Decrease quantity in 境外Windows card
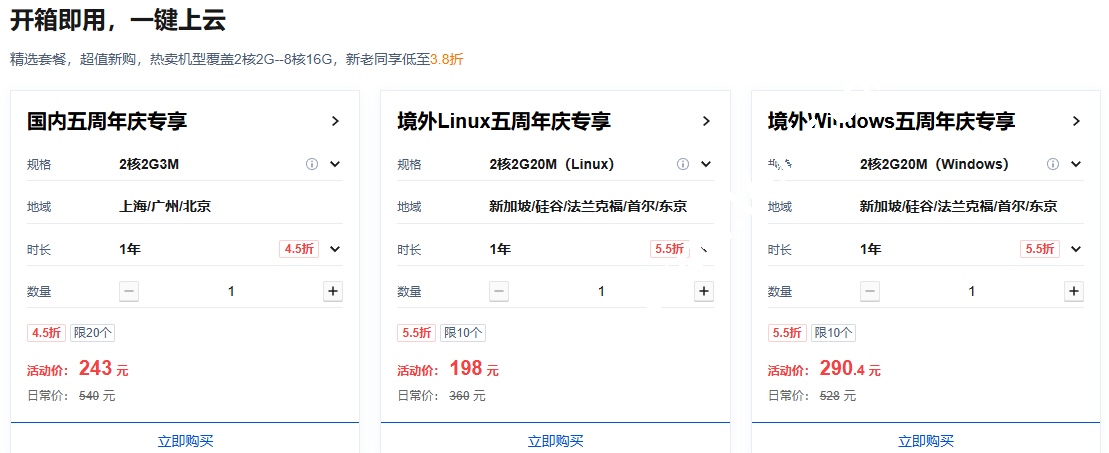This screenshot has width=1109, height=453. [870, 291]
